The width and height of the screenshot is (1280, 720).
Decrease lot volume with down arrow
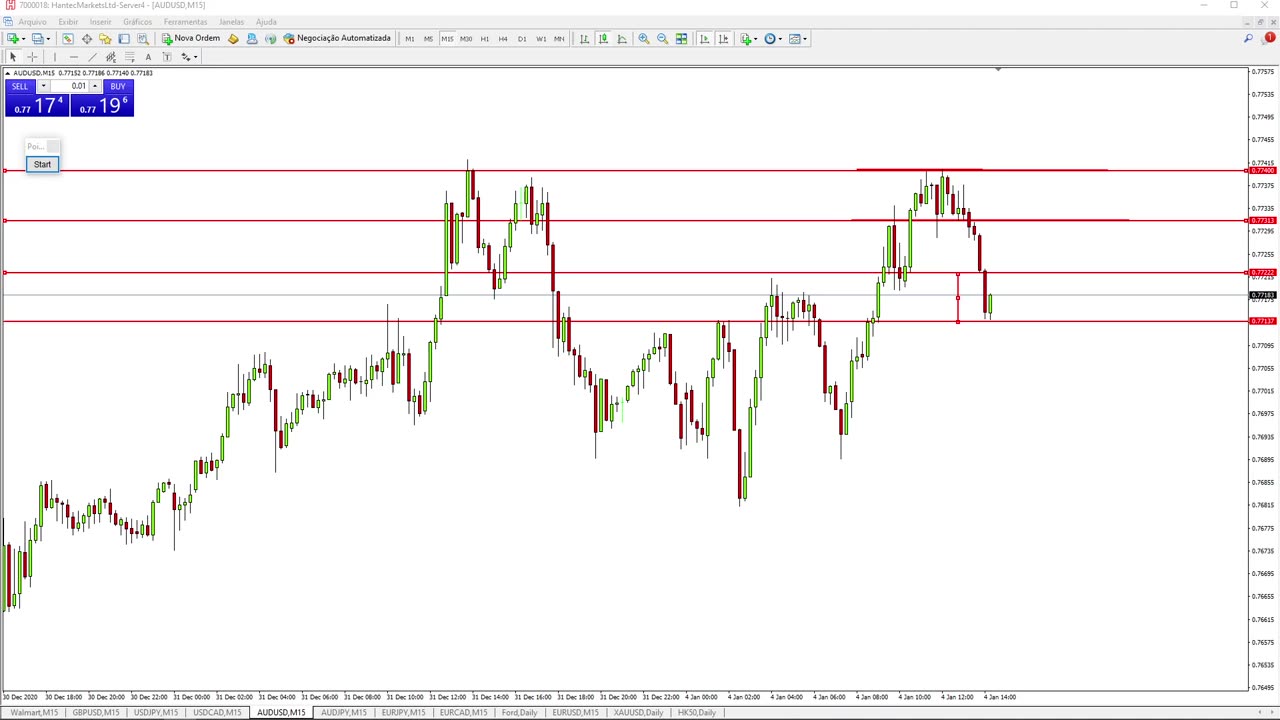tap(43, 86)
